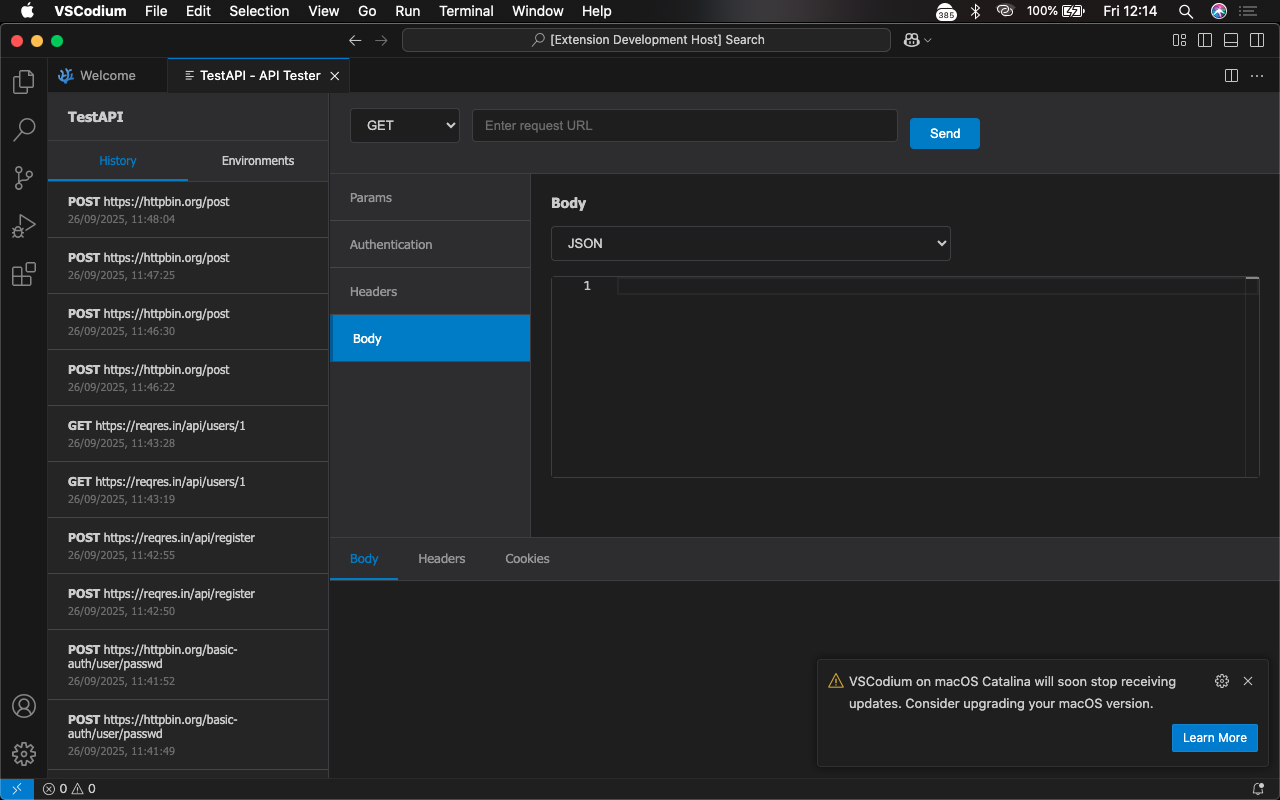Go forward with the navigation arrow
1280x800 pixels.
click(381, 40)
